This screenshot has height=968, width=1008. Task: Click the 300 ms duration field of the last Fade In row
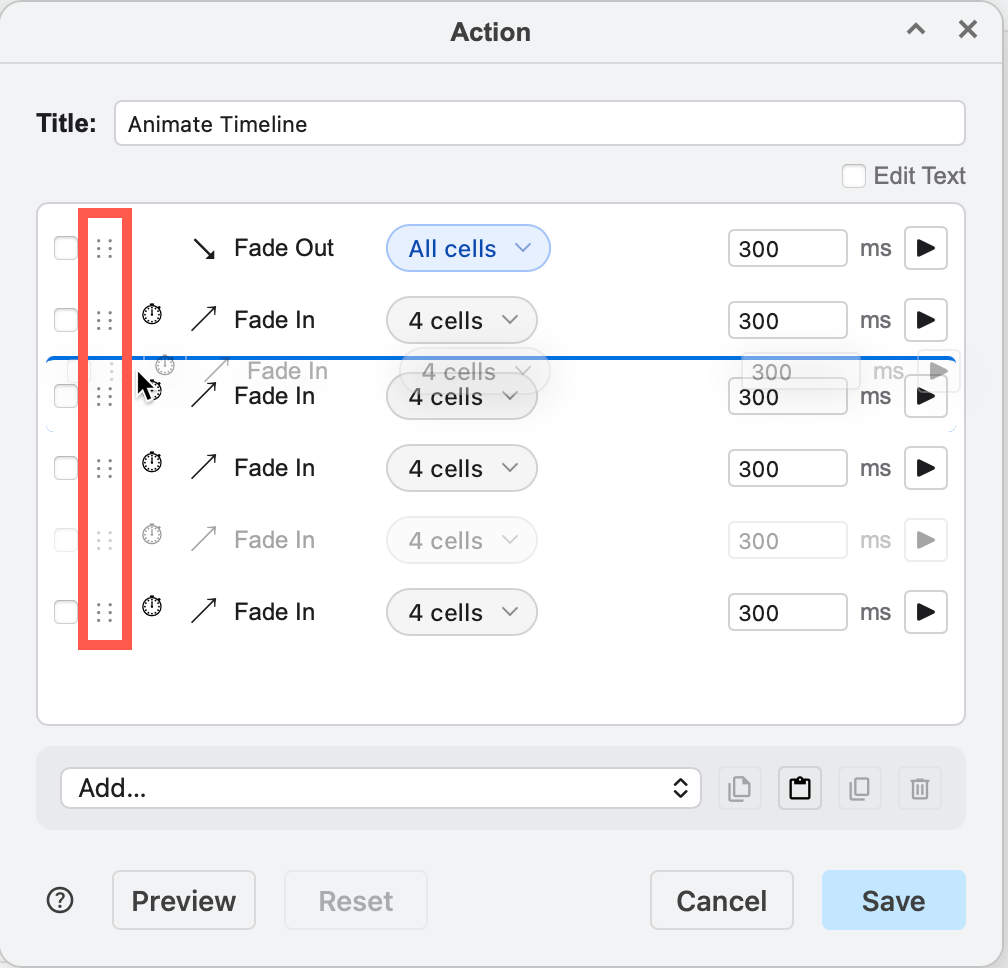788,612
